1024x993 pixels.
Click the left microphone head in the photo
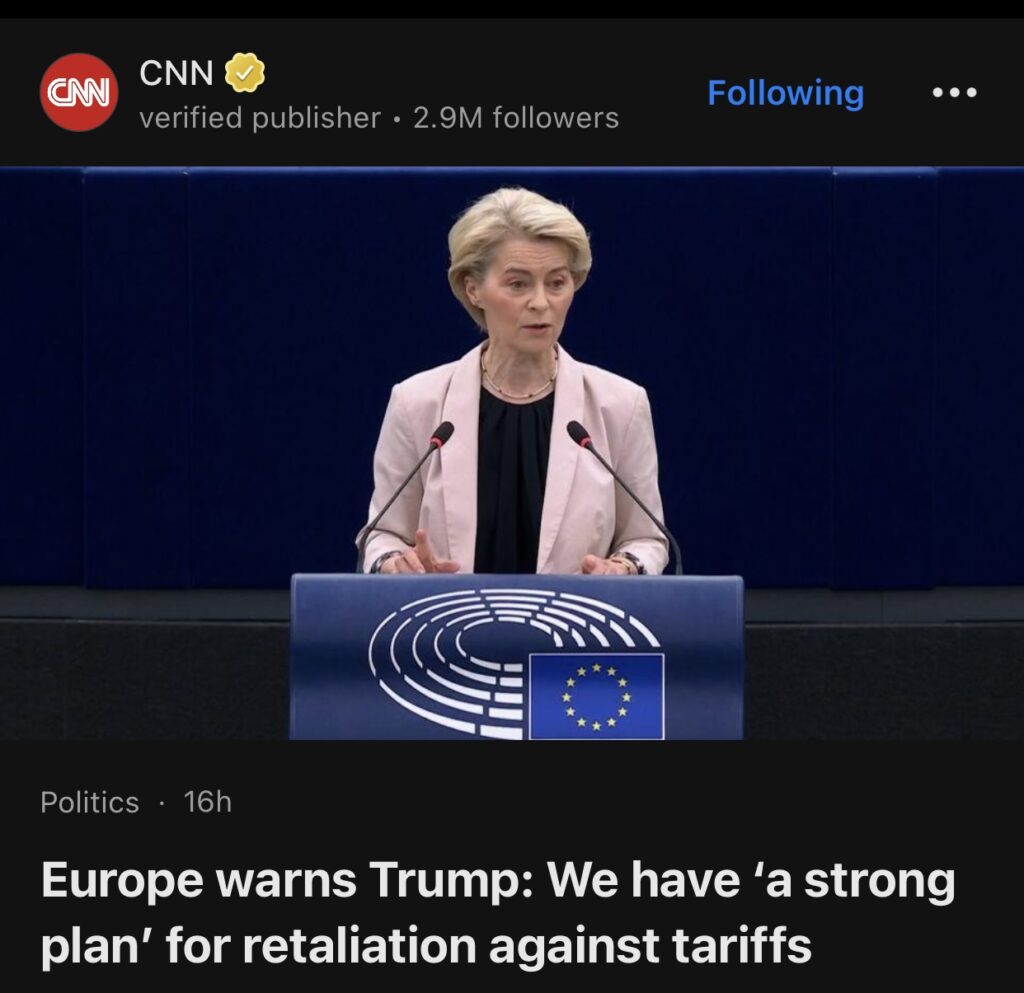(442, 434)
